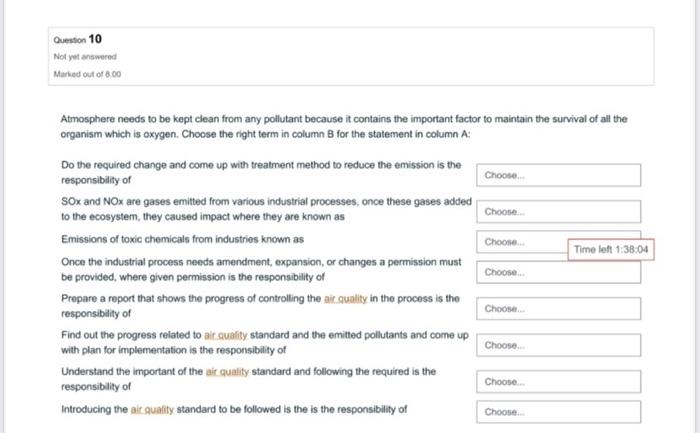Click the 'Not yet answered' status text
Screen dimensions: 700x433
[x=84, y=58]
